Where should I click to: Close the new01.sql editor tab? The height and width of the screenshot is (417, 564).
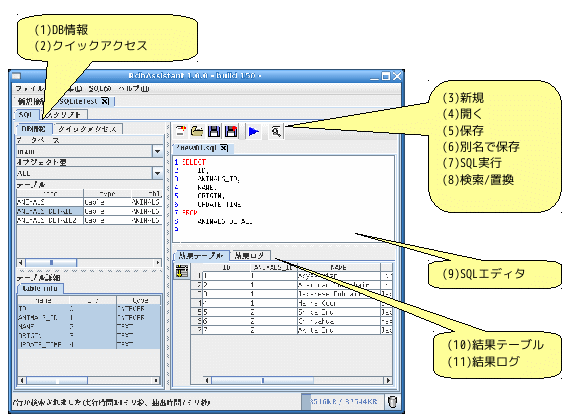[224, 148]
